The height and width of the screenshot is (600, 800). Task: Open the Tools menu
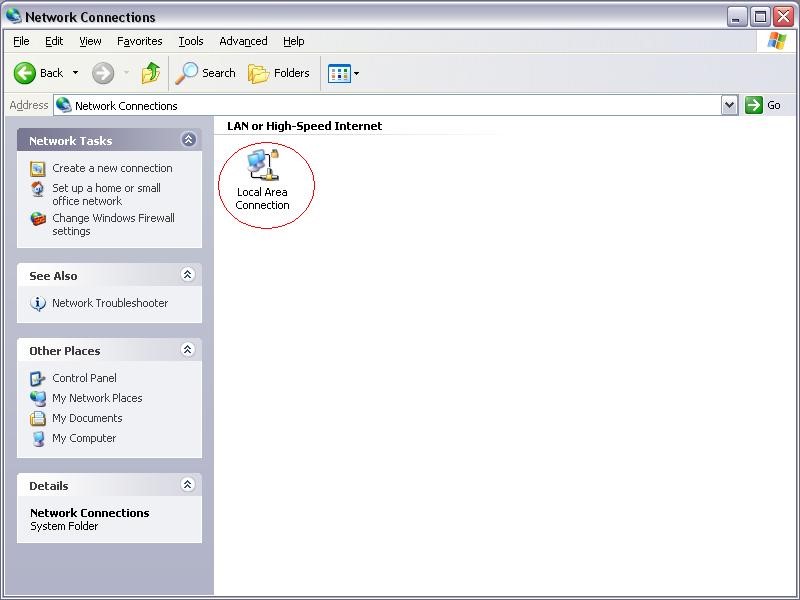[190, 41]
